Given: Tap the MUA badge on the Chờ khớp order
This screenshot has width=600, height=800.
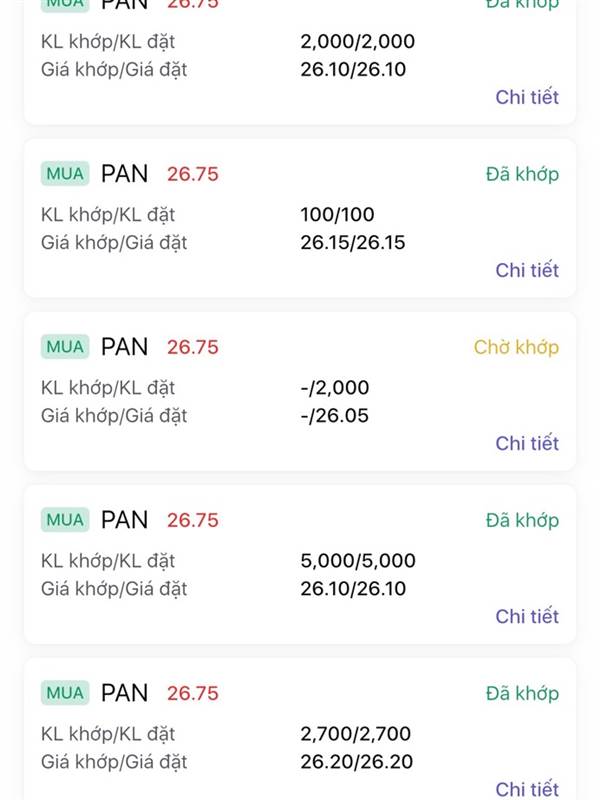Looking at the screenshot, I should pyautogui.click(x=65, y=347).
